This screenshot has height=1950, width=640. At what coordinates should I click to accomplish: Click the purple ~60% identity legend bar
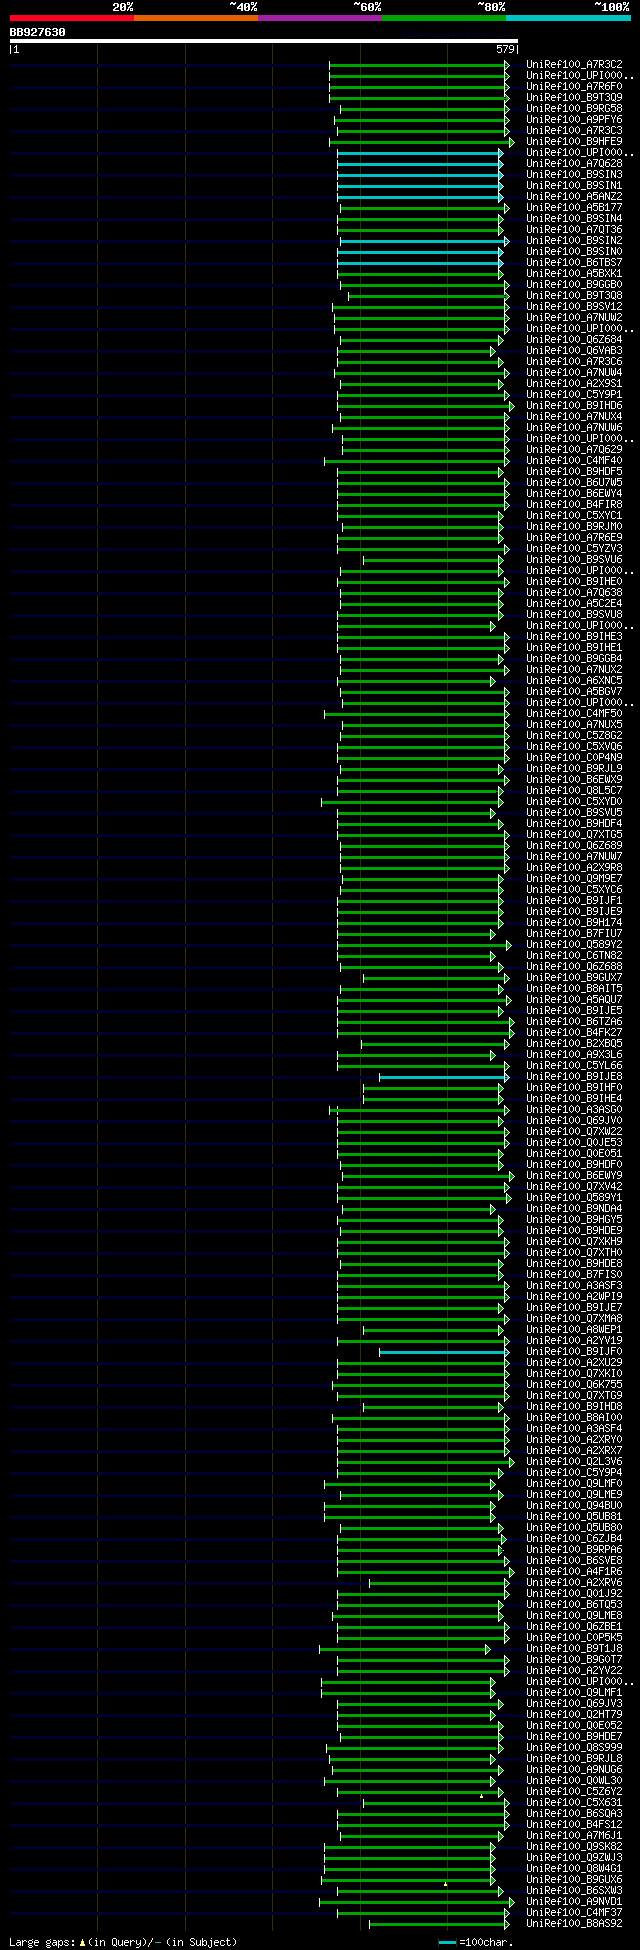(320, 18)
